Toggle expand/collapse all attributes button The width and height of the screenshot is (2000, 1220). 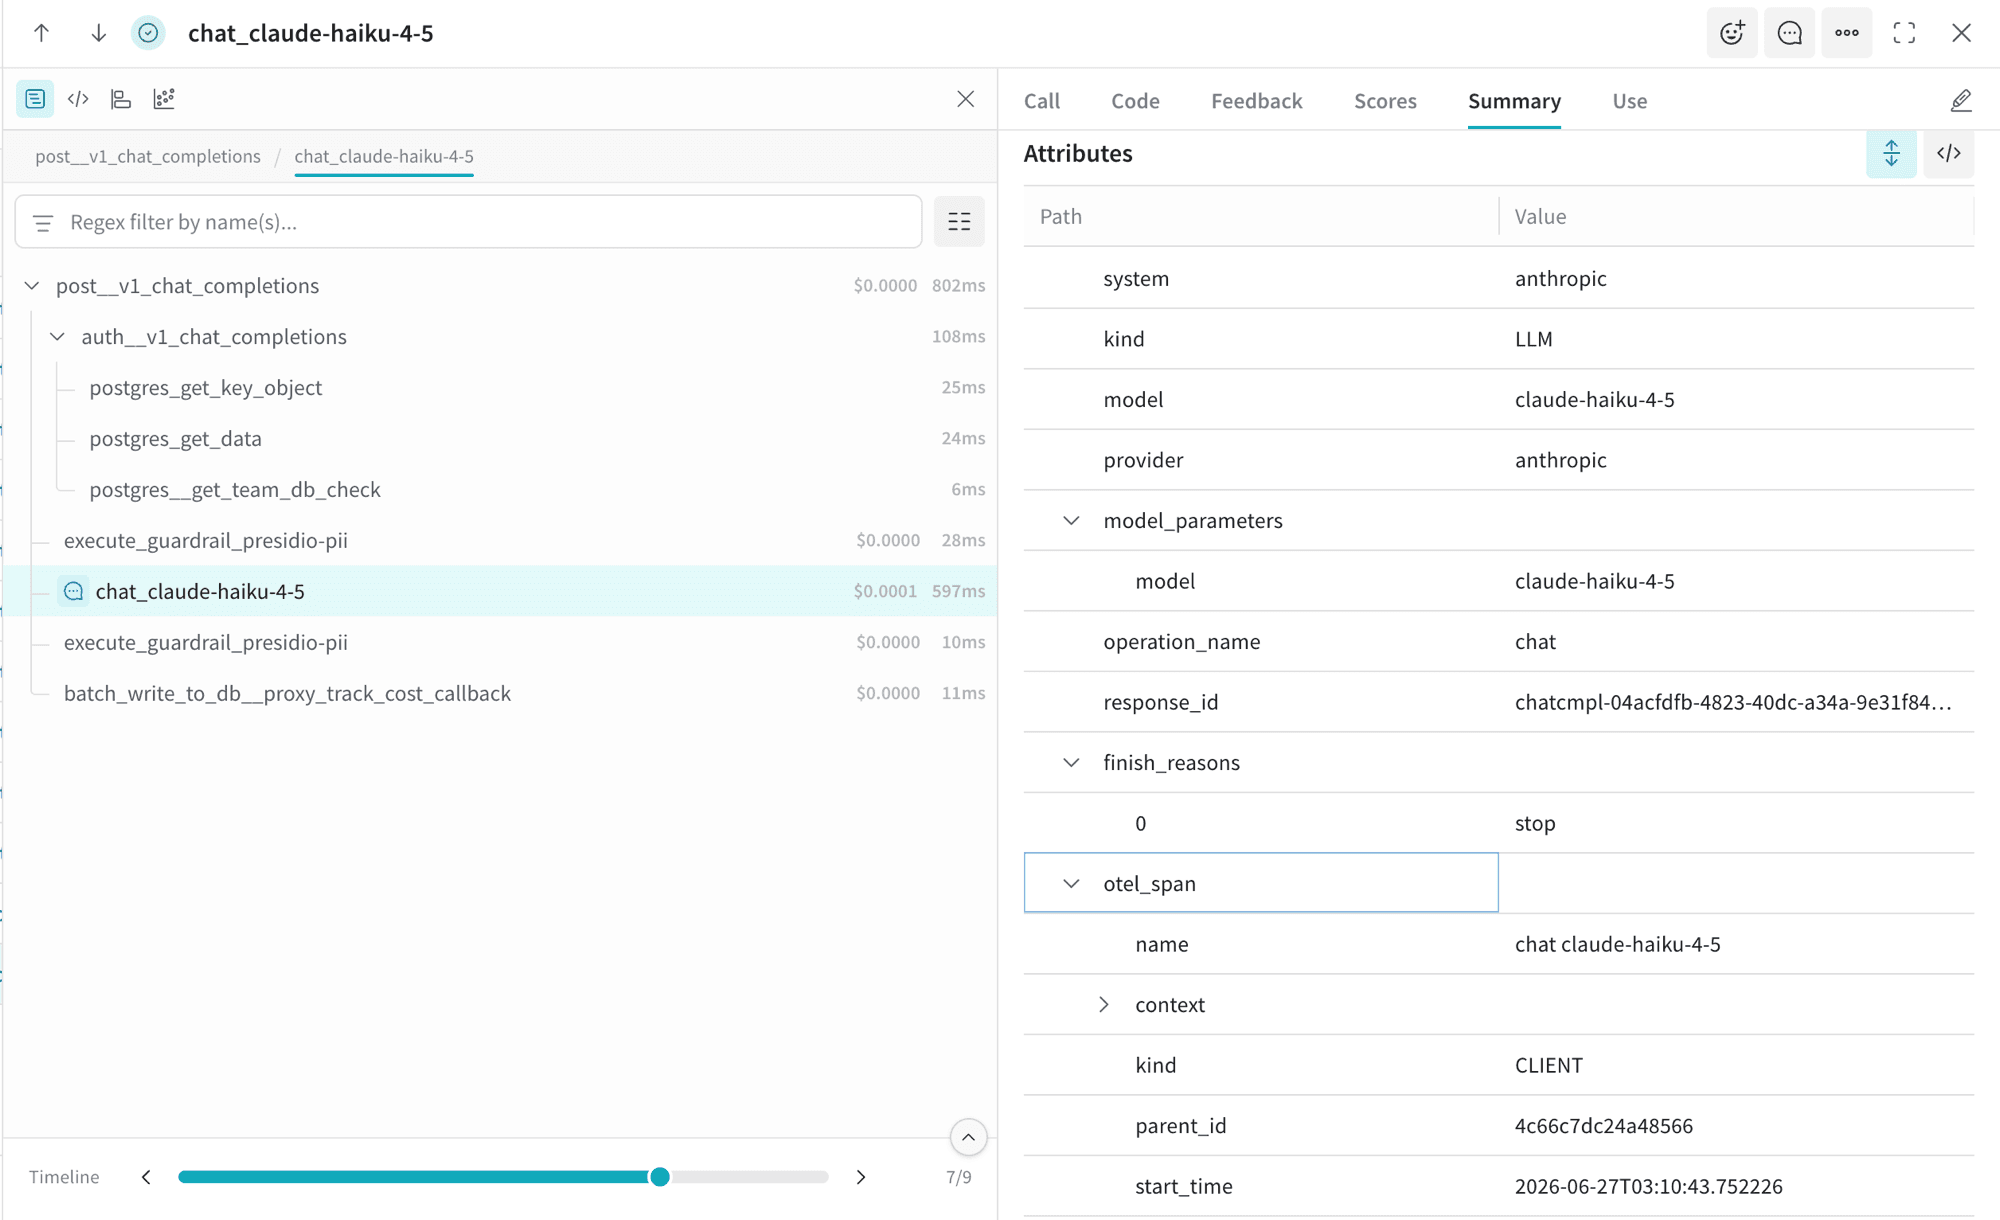coord(1891,154)
